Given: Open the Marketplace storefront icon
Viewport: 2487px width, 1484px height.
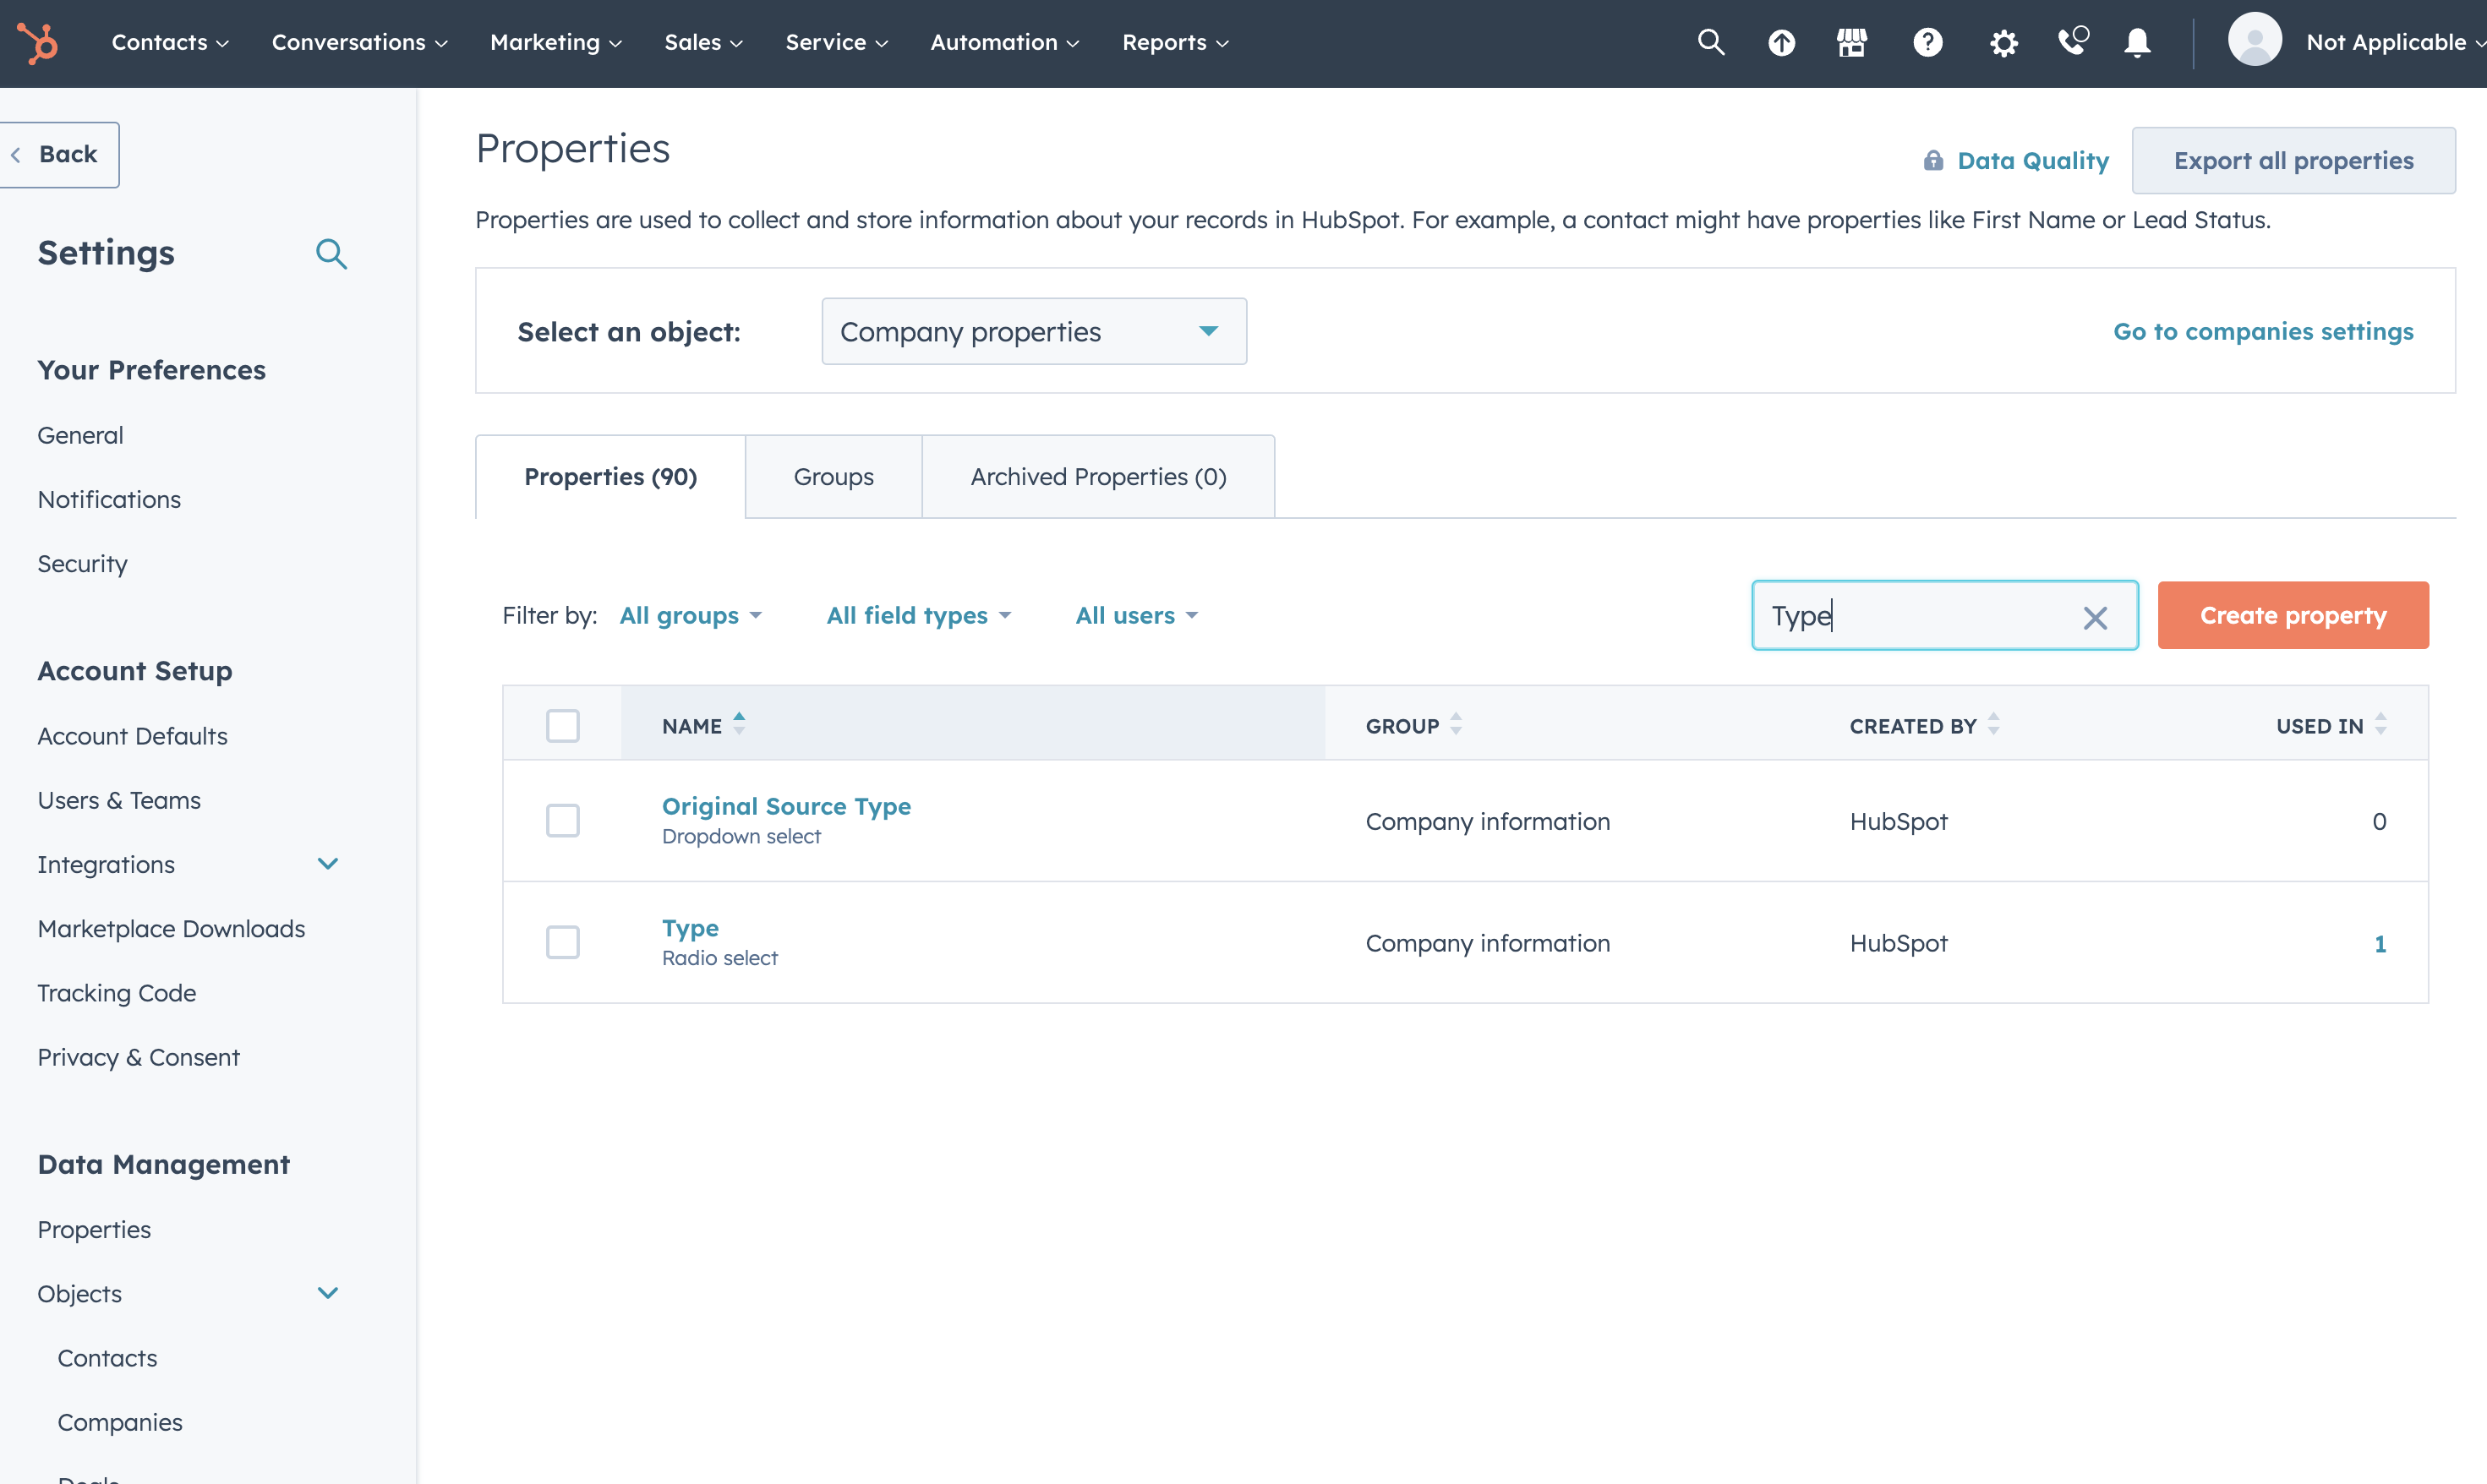Looking at the screenshot, I should tap(1851, 43).
